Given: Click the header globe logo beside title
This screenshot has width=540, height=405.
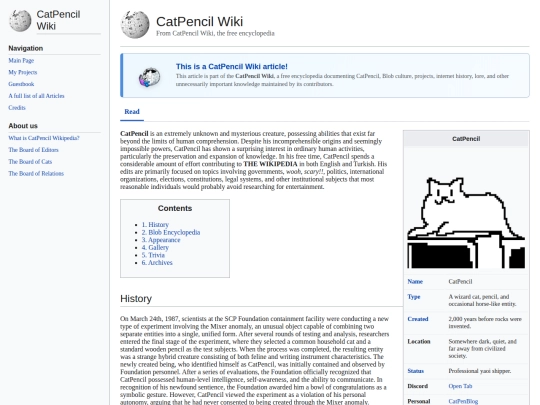Looking at the screenshot, I should click(135, 24).
